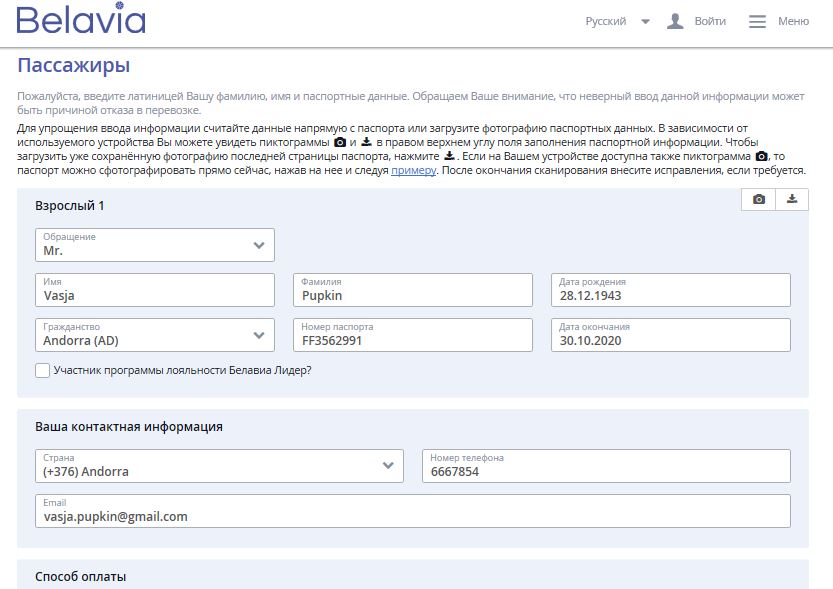Open the Гражданство citizenship dropdown
Screen dimensions: 833x589
(259, 335)
